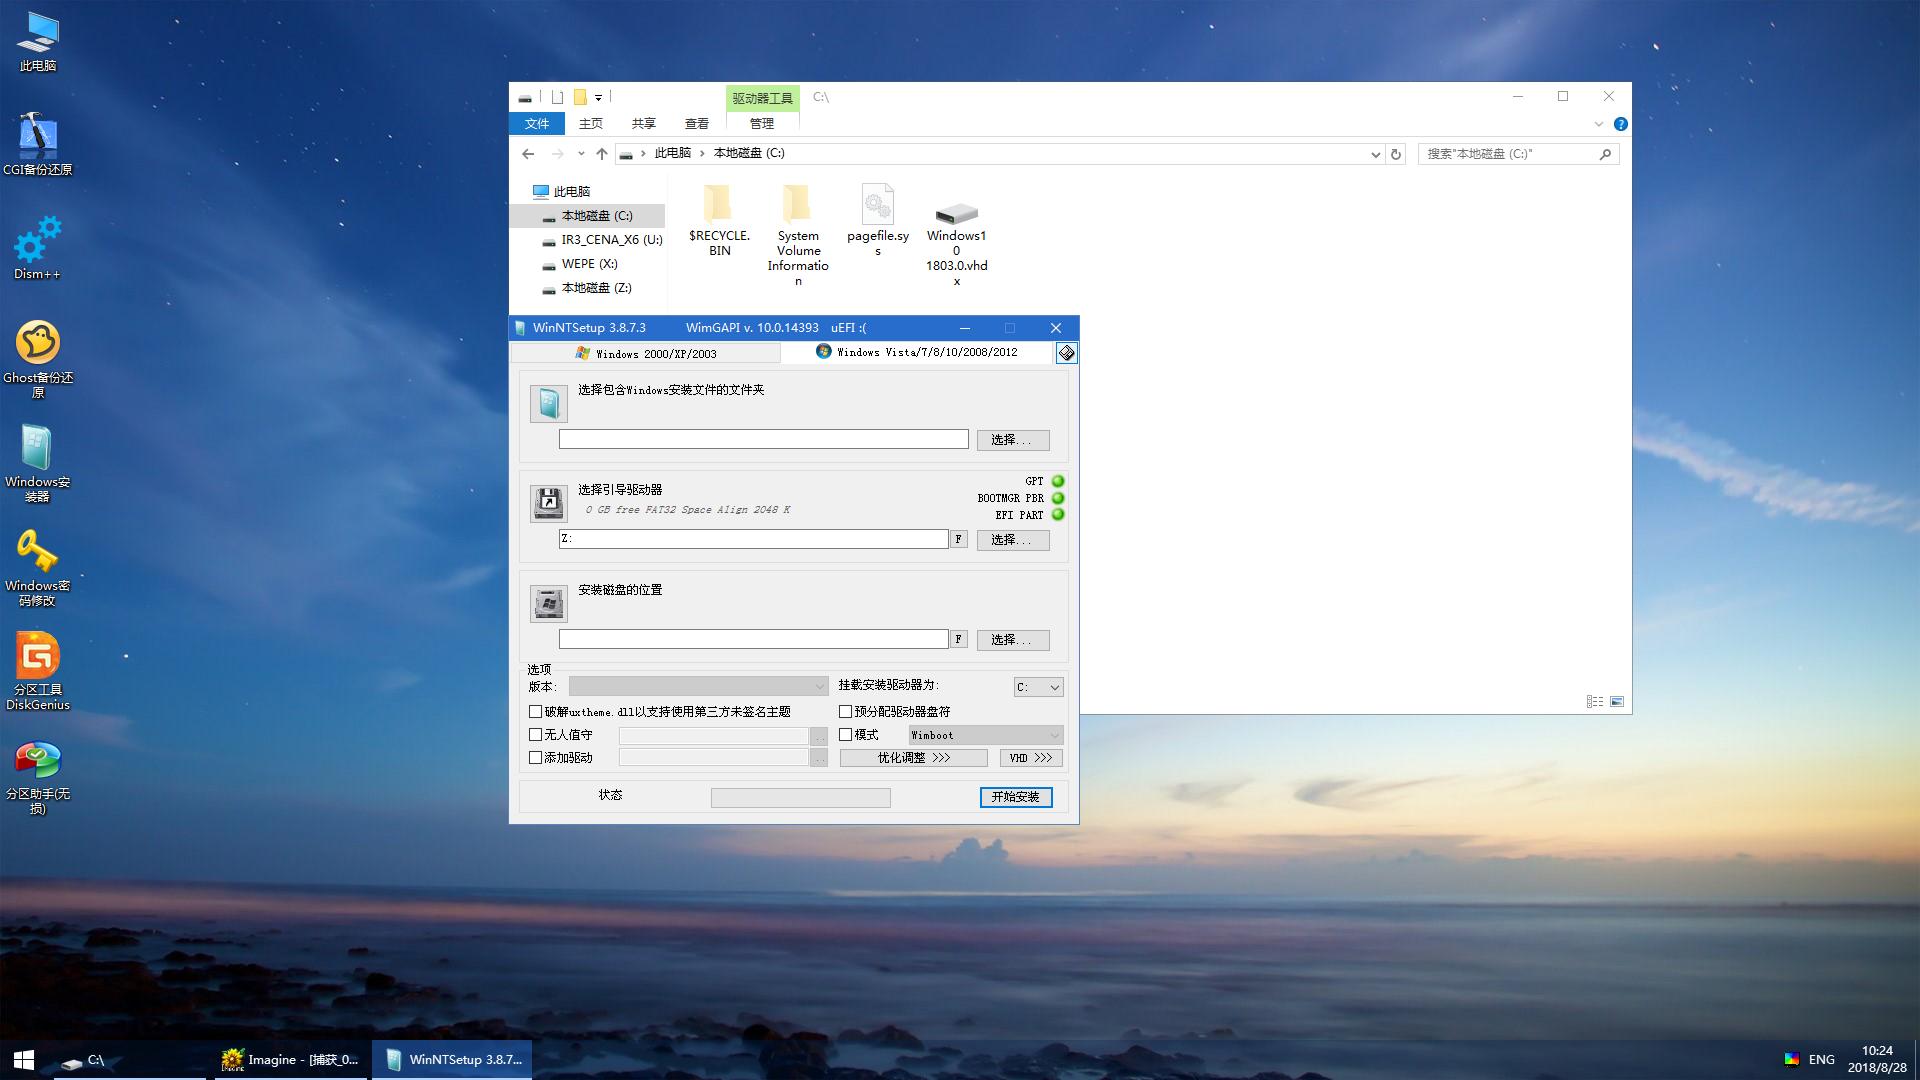Launch Dism++ from the desktop

tap(38, 248)
